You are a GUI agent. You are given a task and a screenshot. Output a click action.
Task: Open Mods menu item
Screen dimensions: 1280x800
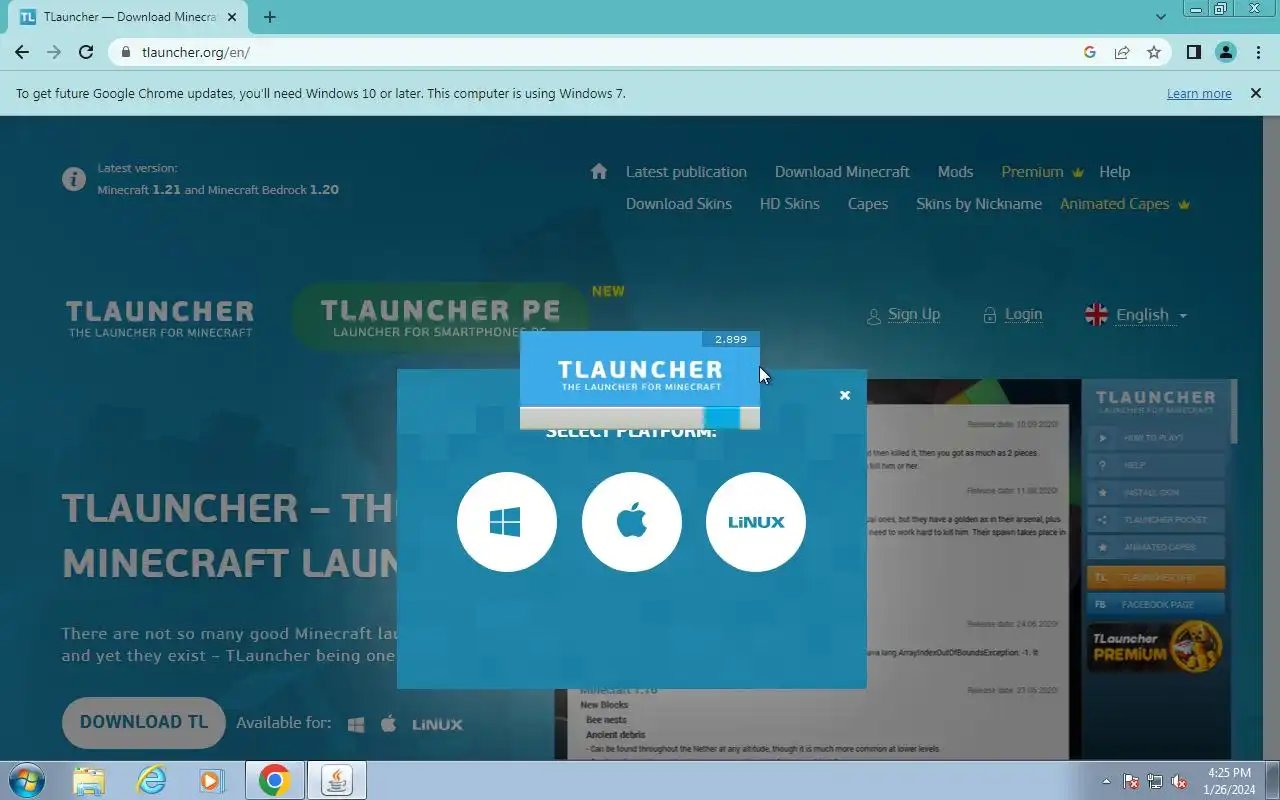[x=955, y=172]
